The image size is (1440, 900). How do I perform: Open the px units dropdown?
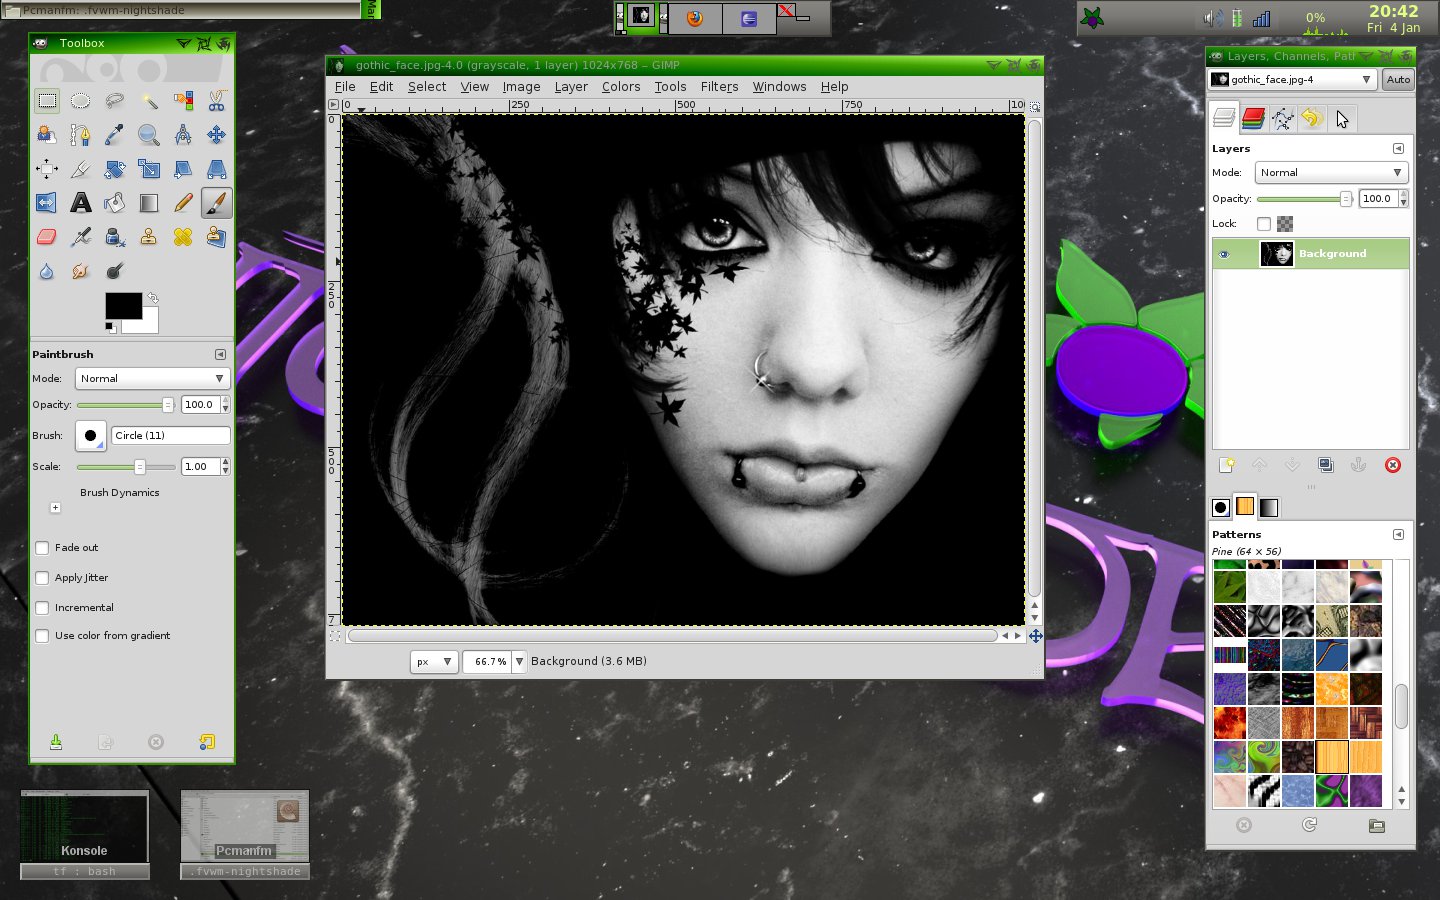(x=433, y=662)
